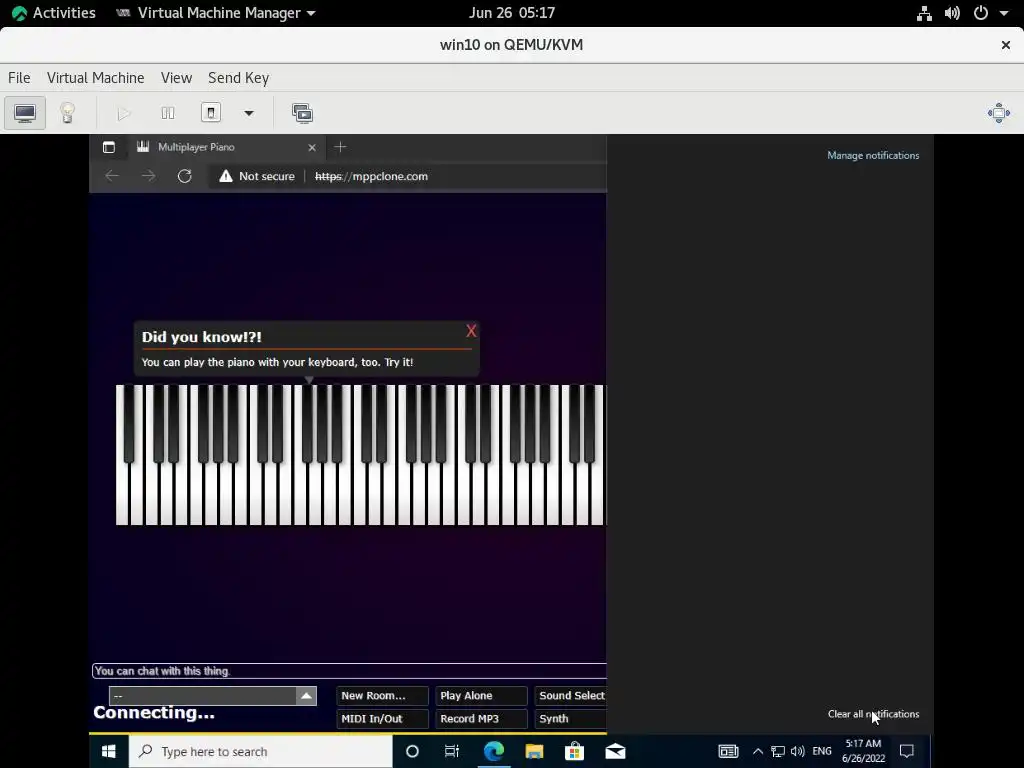Image resolution: width=1024 pixels, height=768 pixels.
Task: Click the Play Alone button
Action: [481, 696]
